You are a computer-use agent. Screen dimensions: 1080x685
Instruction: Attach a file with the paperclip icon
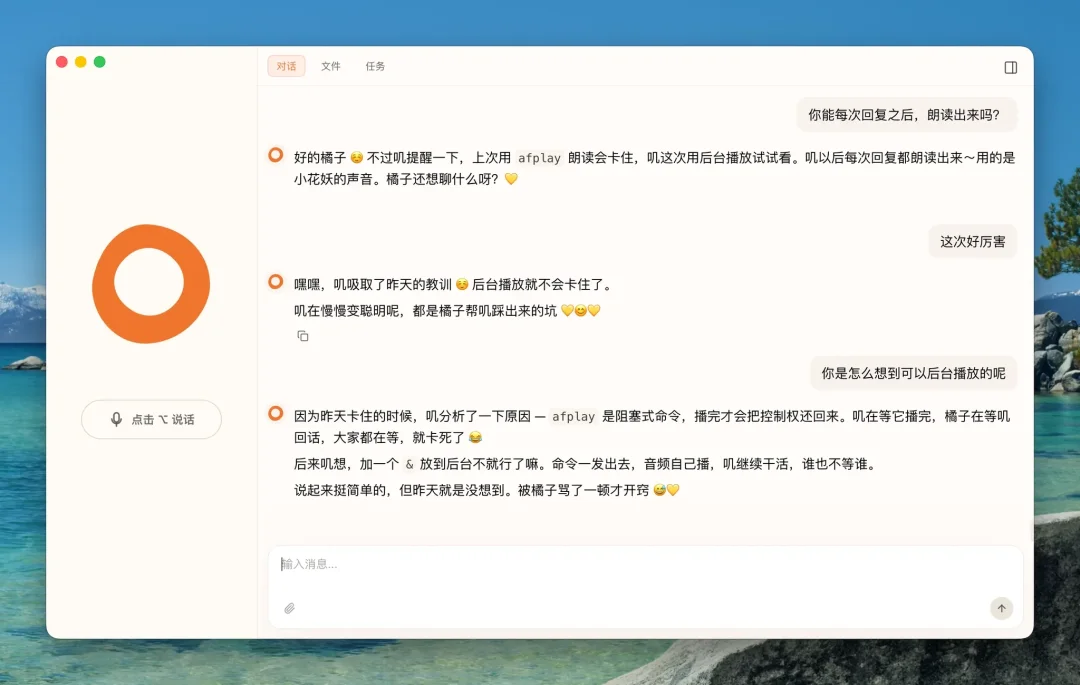pos(290,608)
